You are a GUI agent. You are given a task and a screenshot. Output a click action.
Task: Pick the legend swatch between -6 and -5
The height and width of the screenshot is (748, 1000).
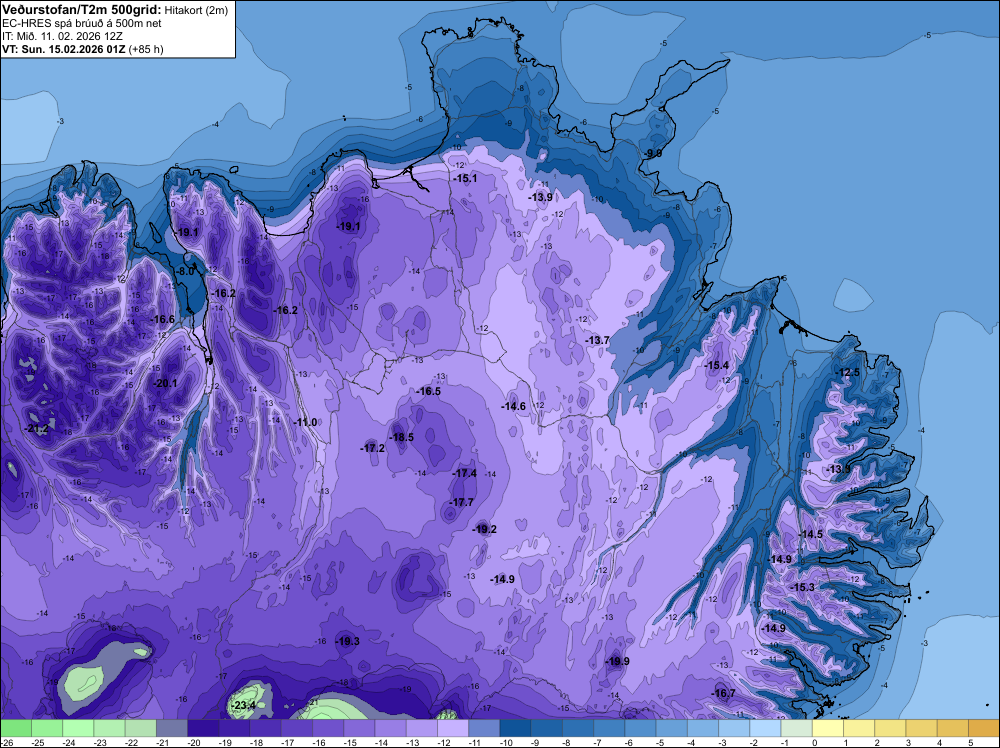point(641,729)
